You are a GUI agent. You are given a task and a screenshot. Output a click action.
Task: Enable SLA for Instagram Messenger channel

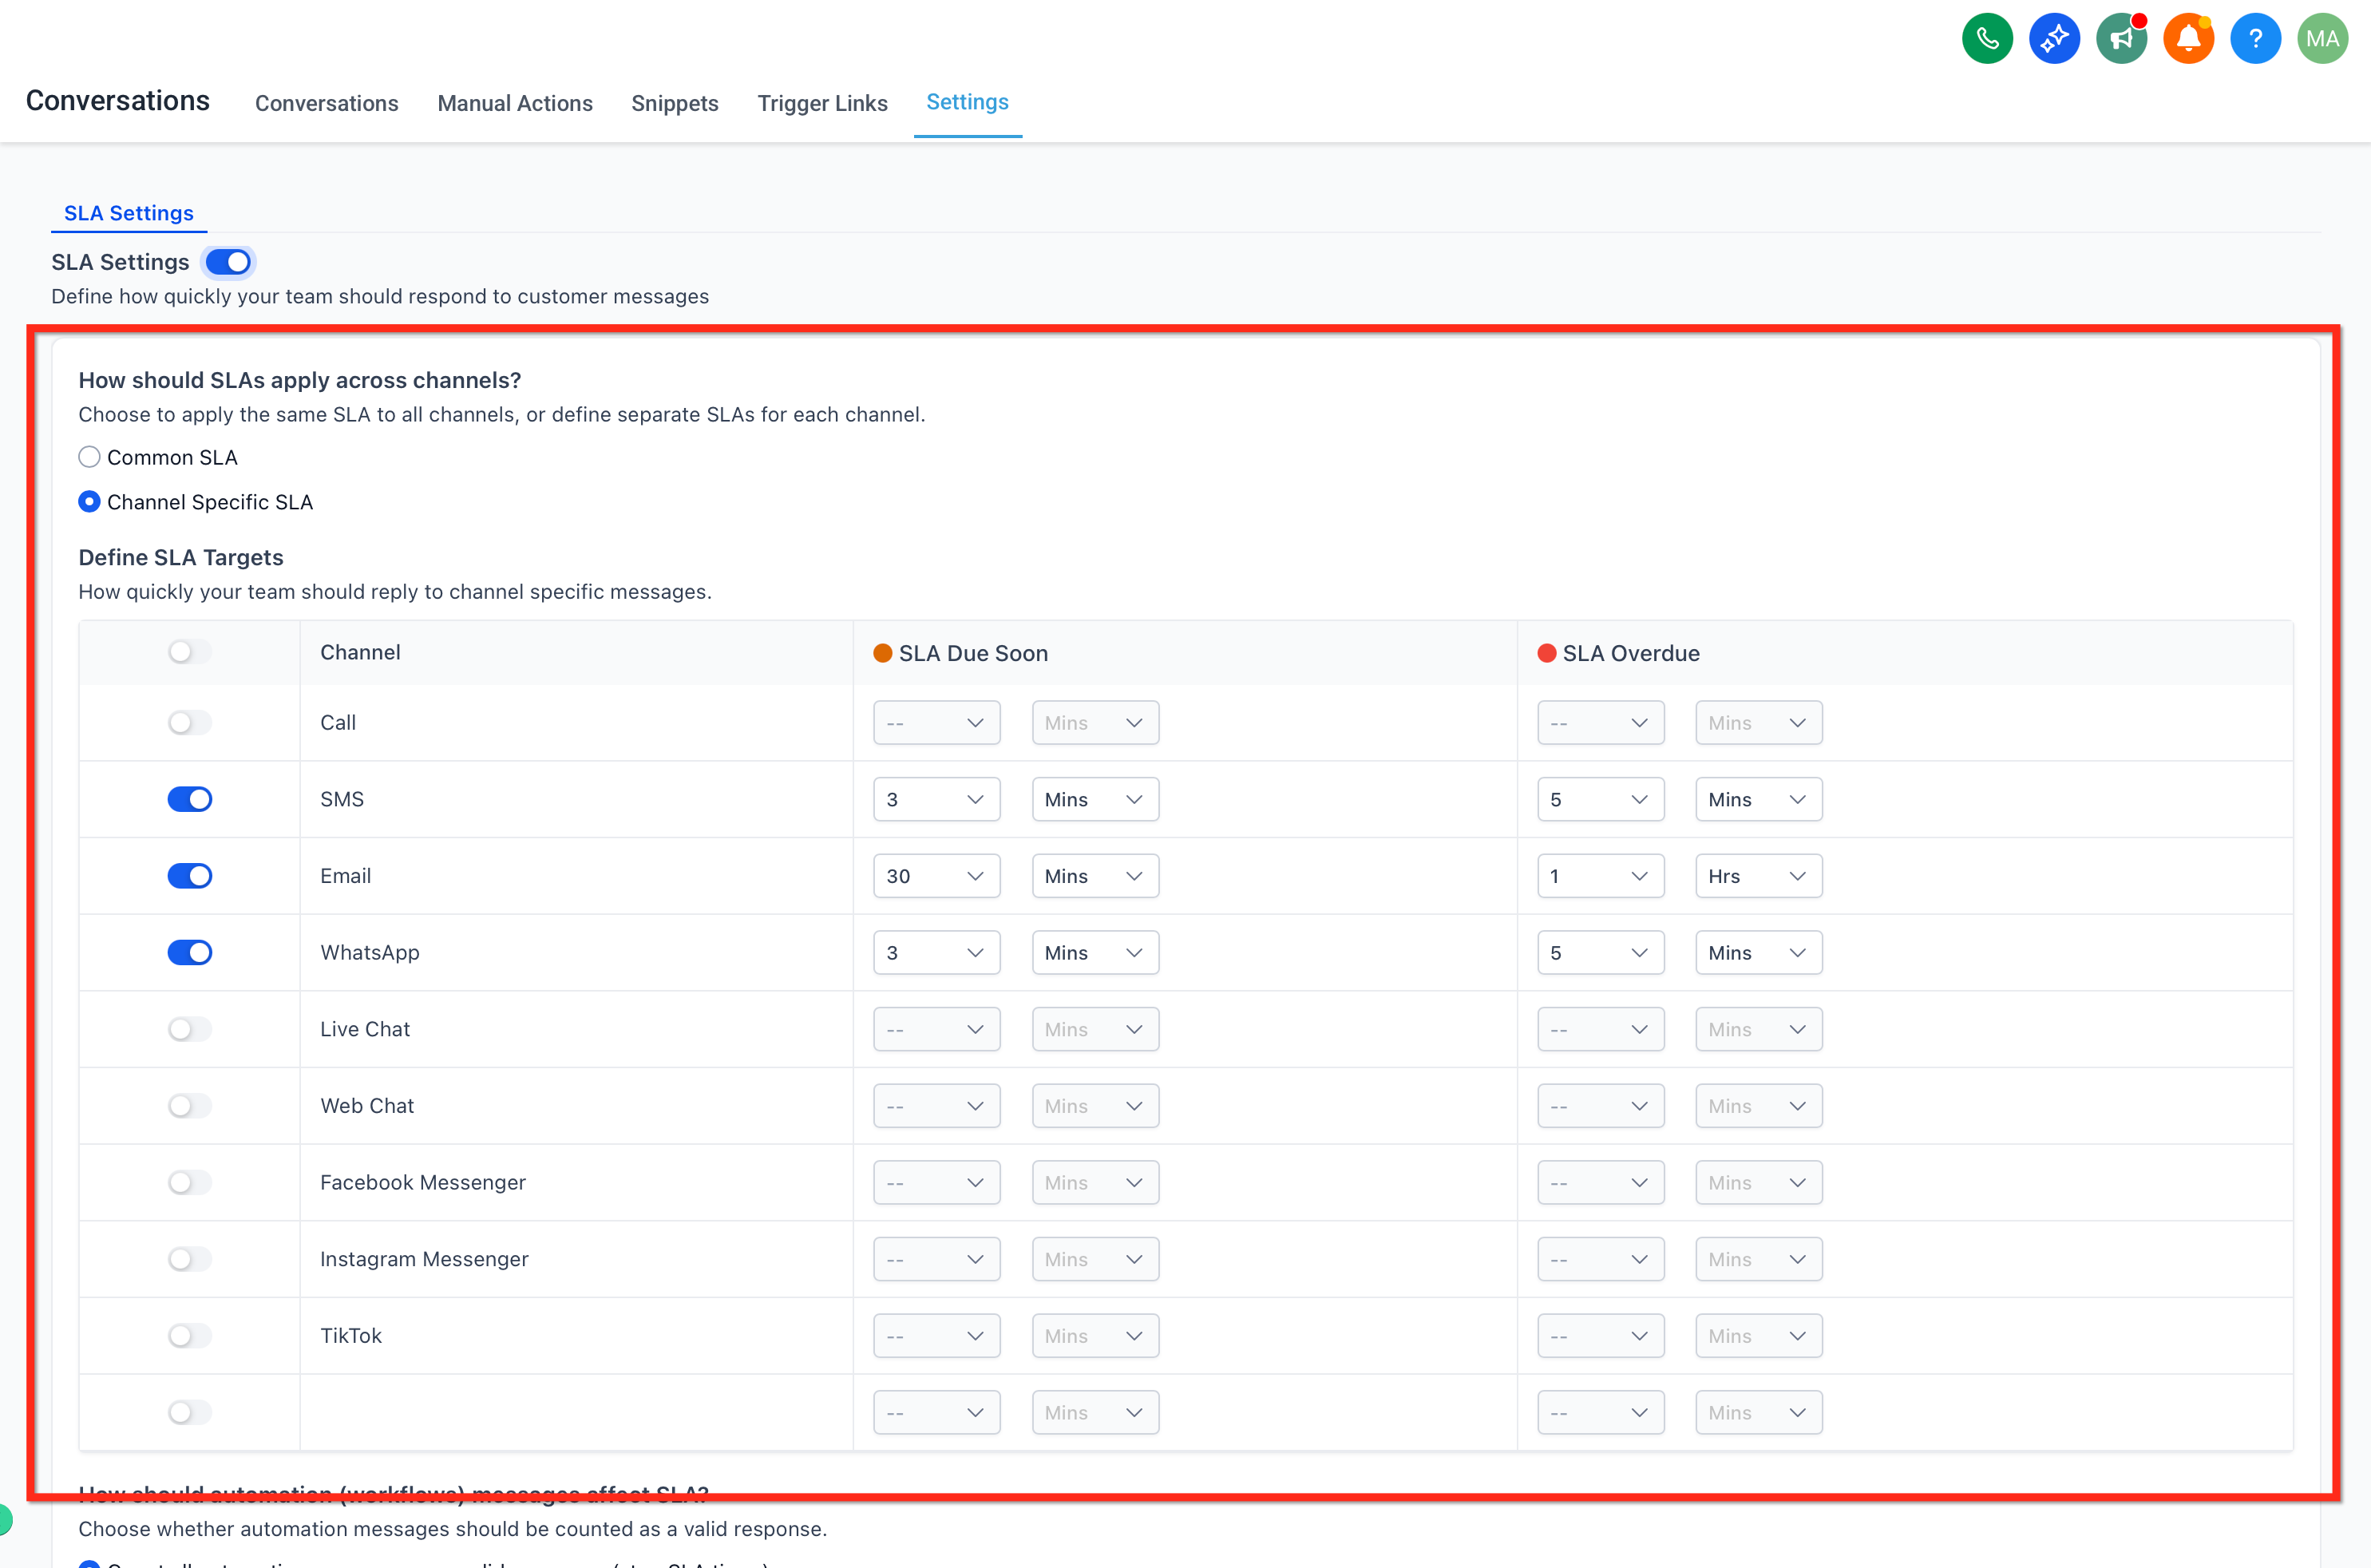(x=189, y=1259)
